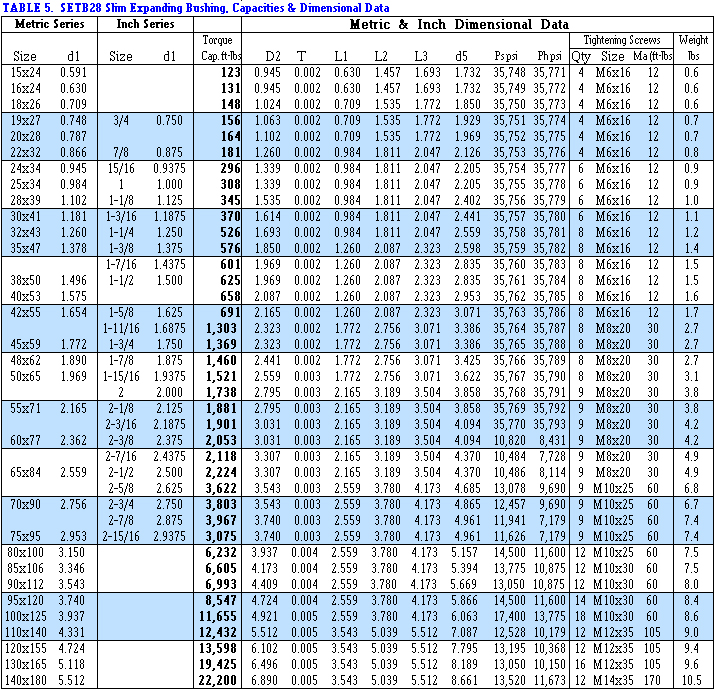Select the D2 column header
Viewport: 715px width, 690px height.
click(273, 56)
